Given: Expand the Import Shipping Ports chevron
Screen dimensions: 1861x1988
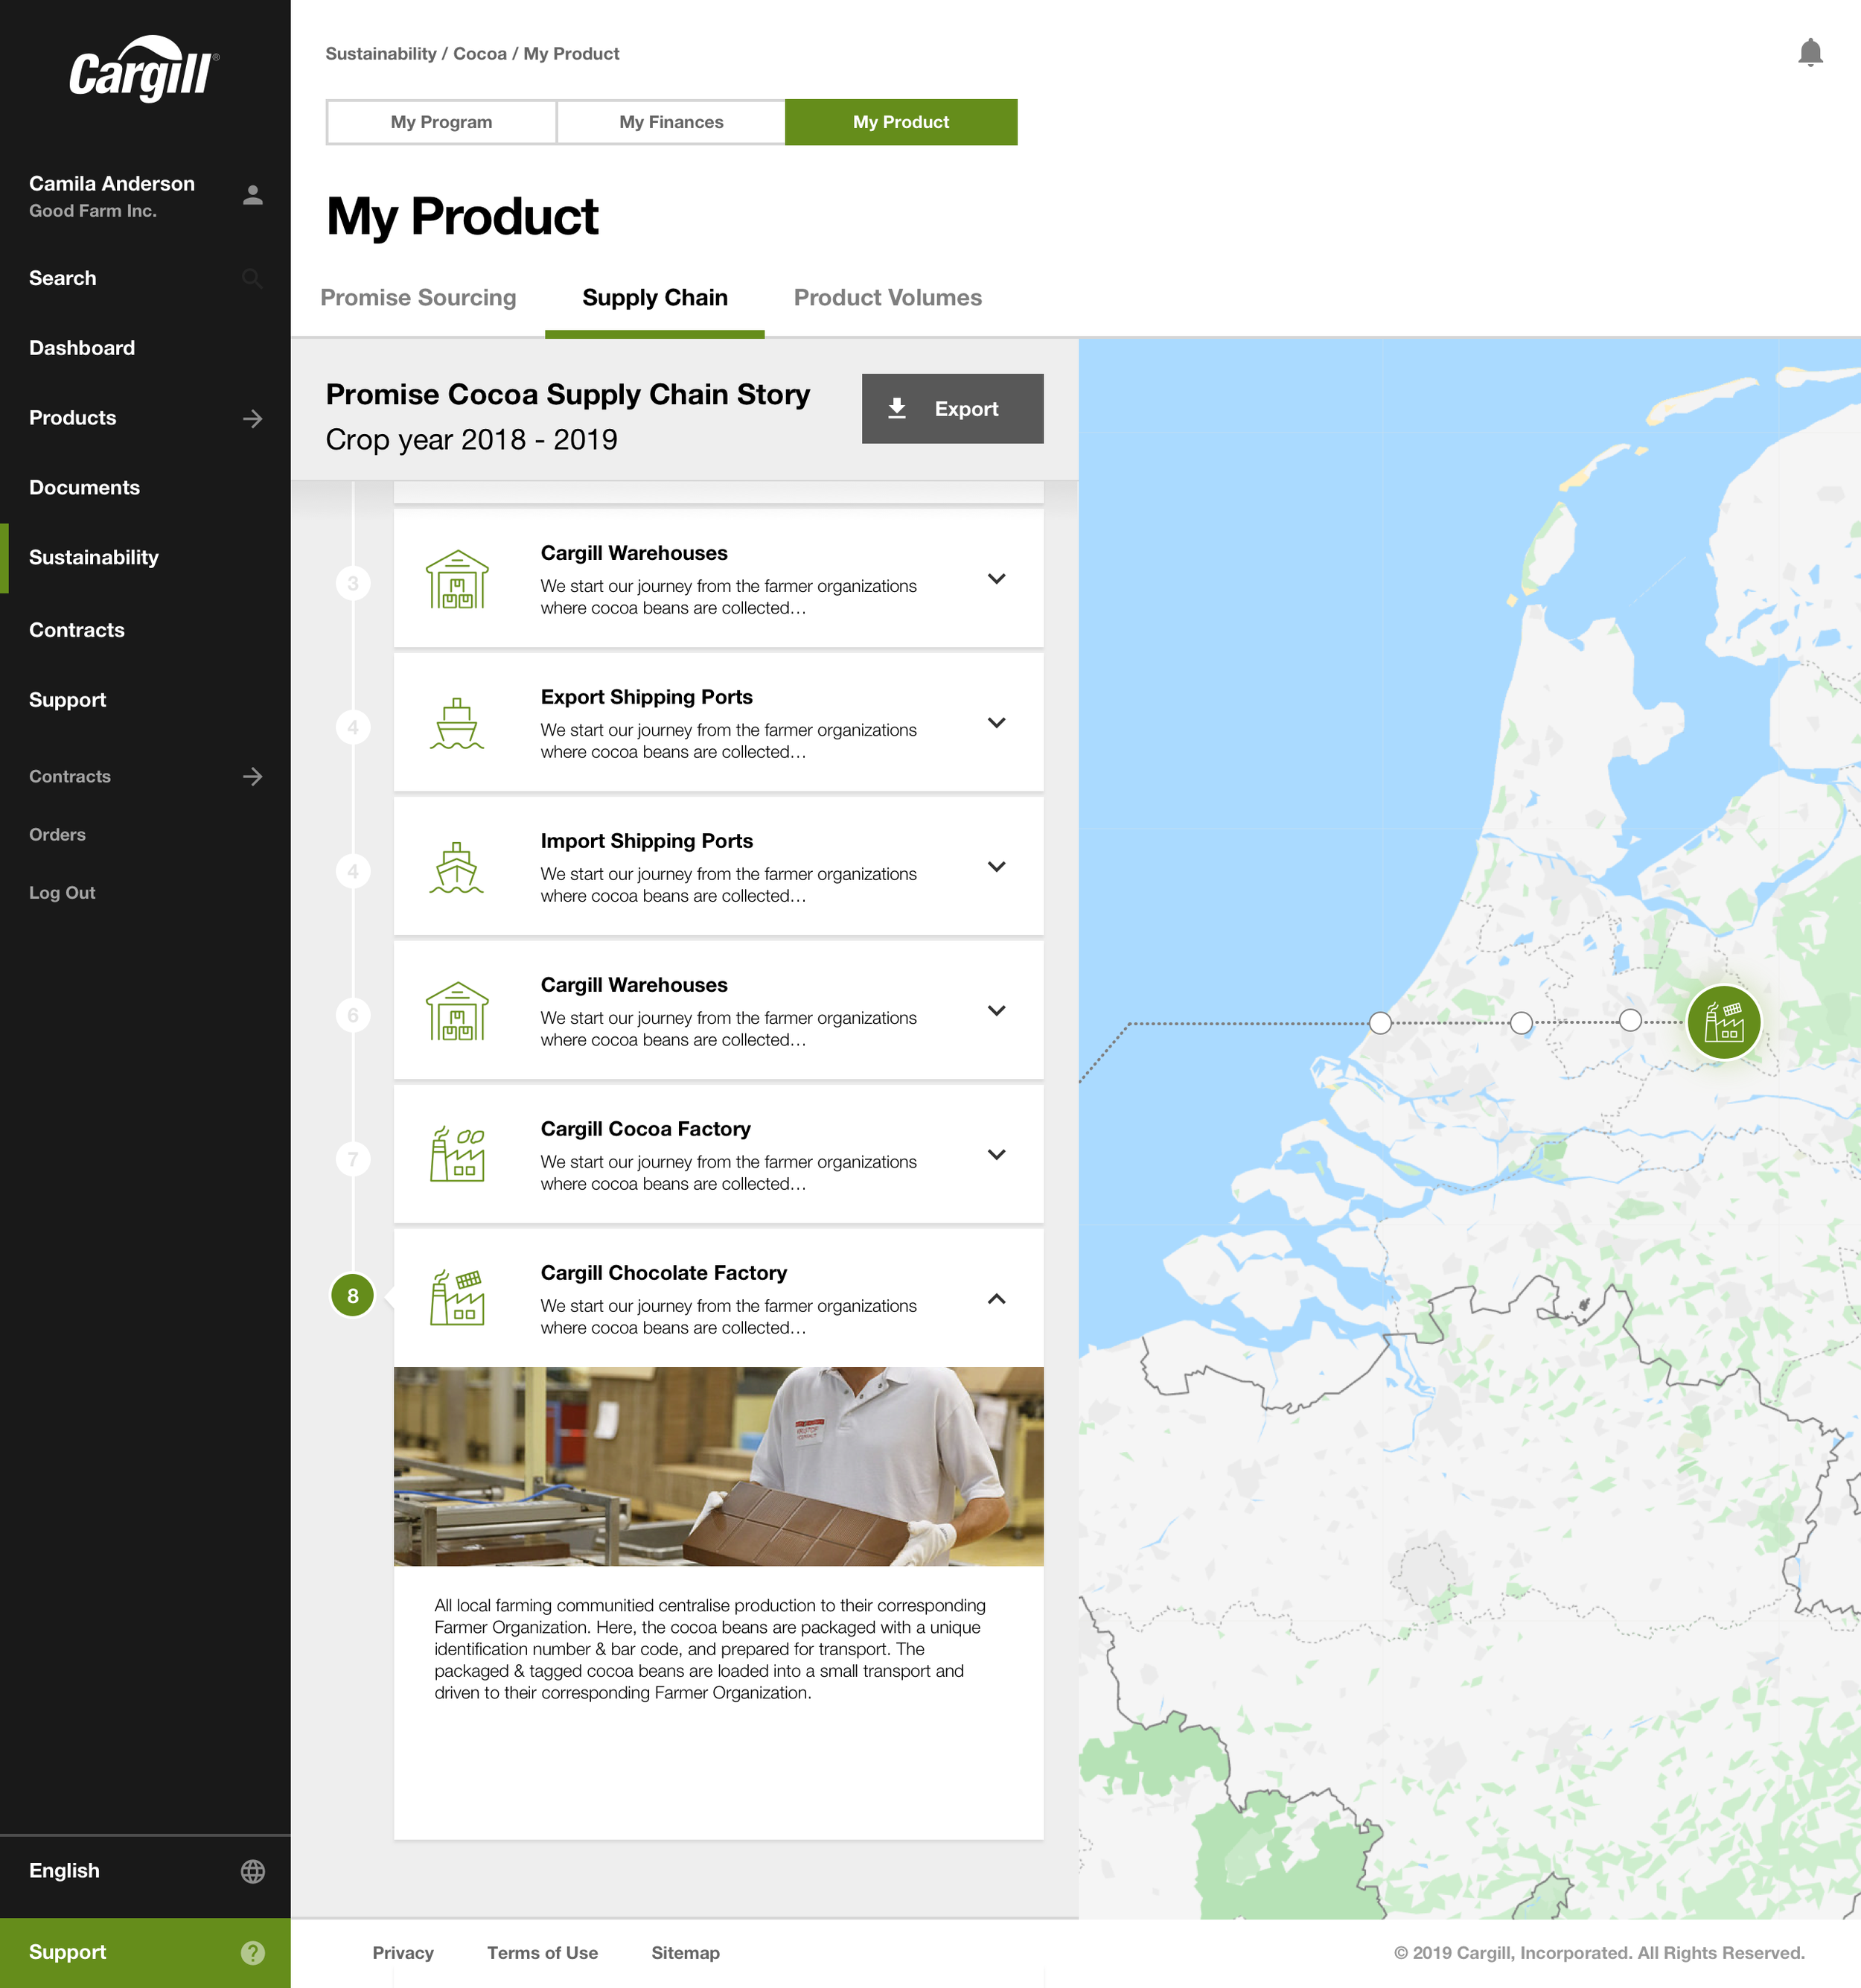Looking at the screenshot, I should (996, 867).
